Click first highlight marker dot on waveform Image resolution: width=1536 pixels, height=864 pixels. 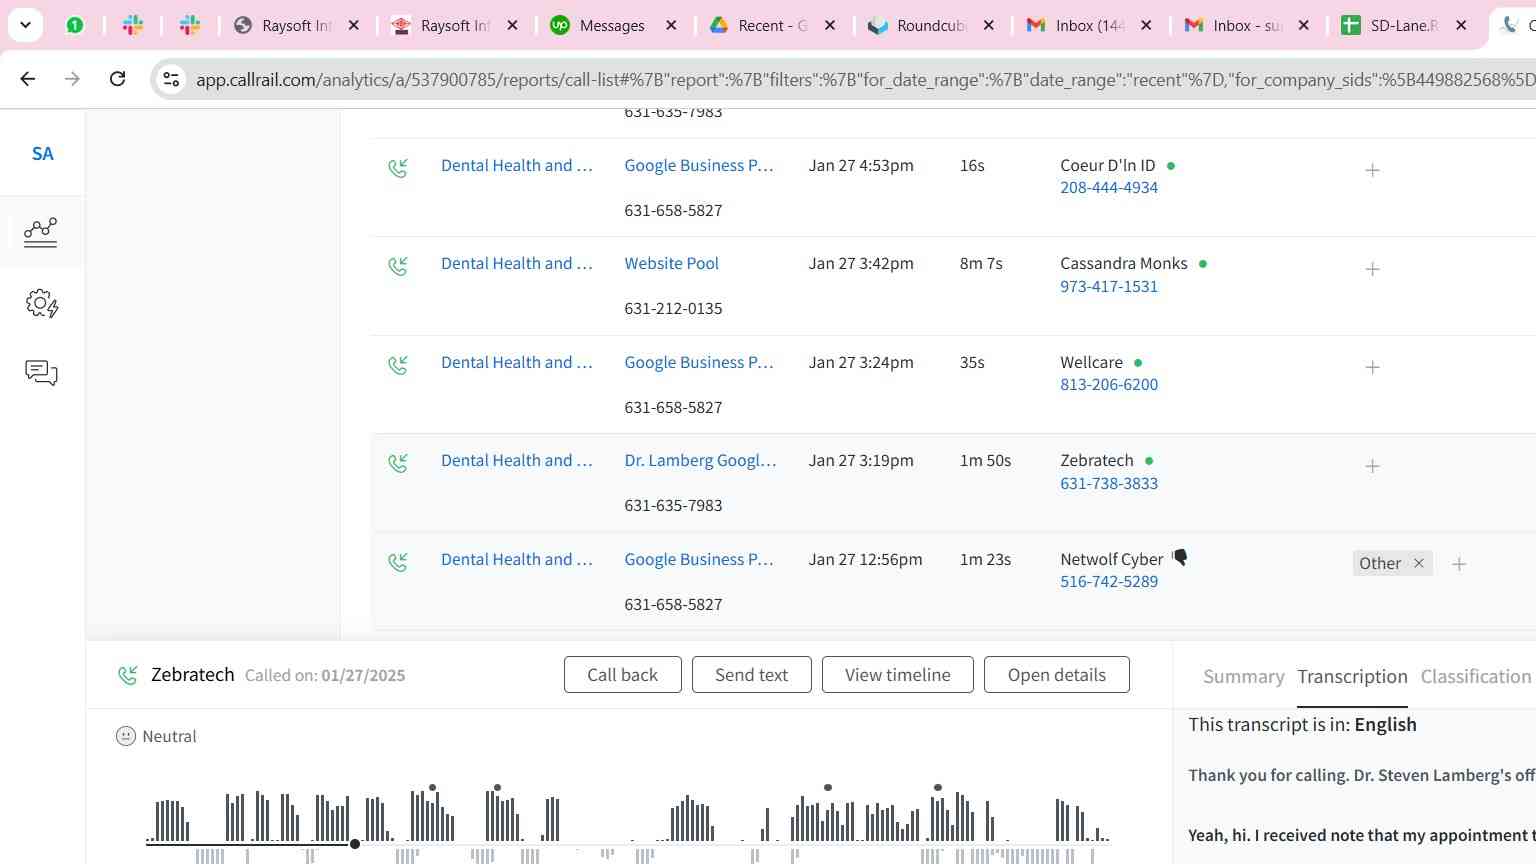click(x=432, y=788)
